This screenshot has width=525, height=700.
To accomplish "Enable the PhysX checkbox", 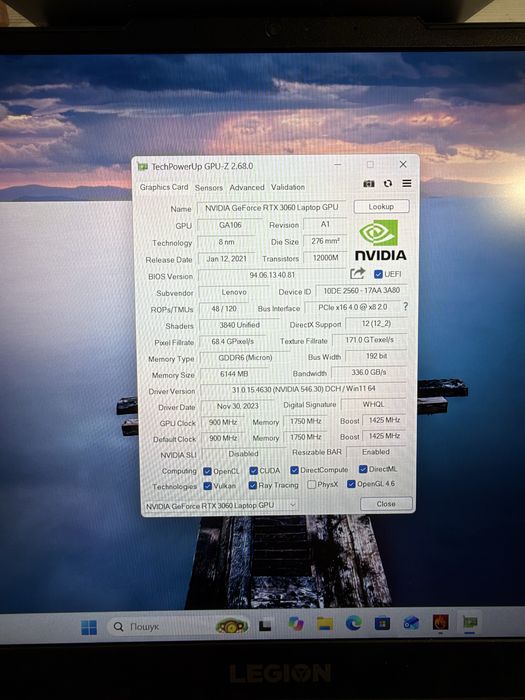I will click(312, 484).
